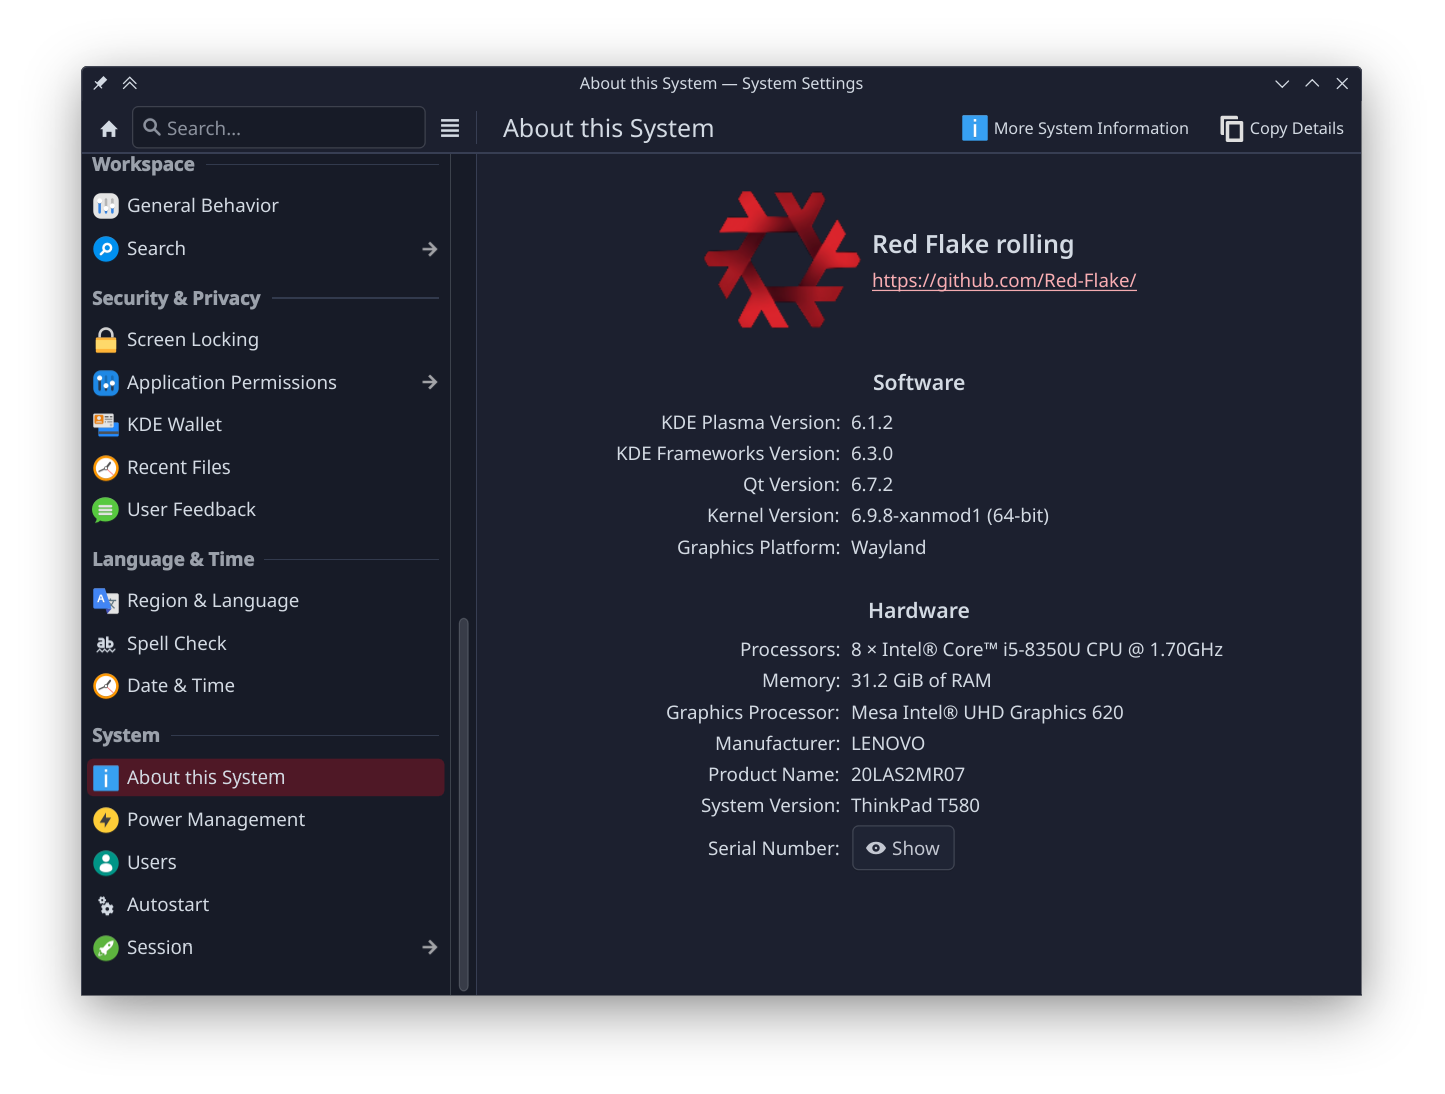This screenshot has width=1445, height=1094.
Task: Open the Users settings page
Action: coord(266,863)
